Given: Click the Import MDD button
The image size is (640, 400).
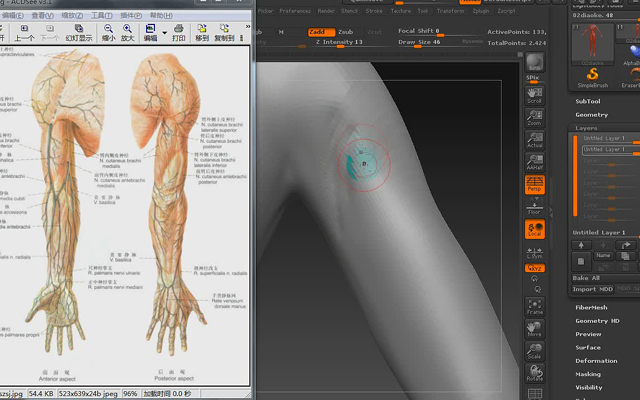Looking at the screenshot, I should point(592,289).
